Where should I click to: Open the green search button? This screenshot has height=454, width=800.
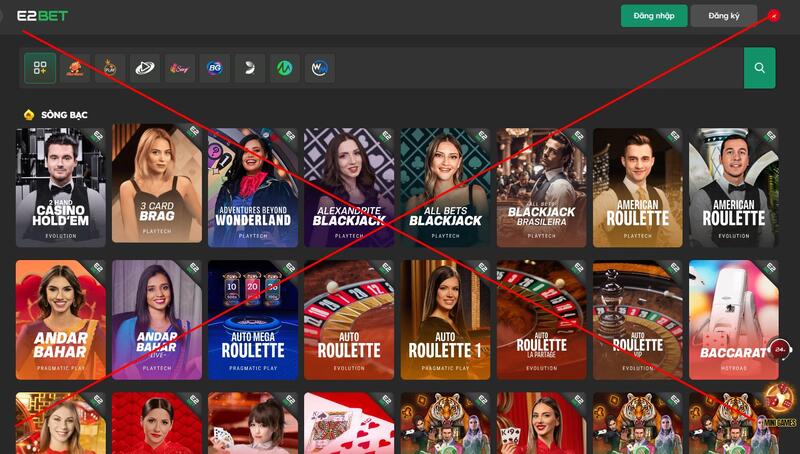(x=759, y=68)
